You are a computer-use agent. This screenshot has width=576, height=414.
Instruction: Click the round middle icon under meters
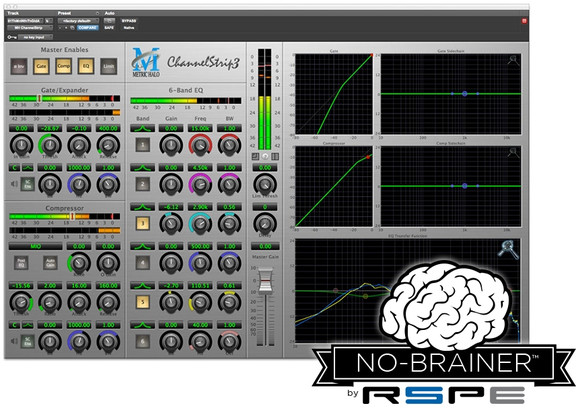click(265, 156)
